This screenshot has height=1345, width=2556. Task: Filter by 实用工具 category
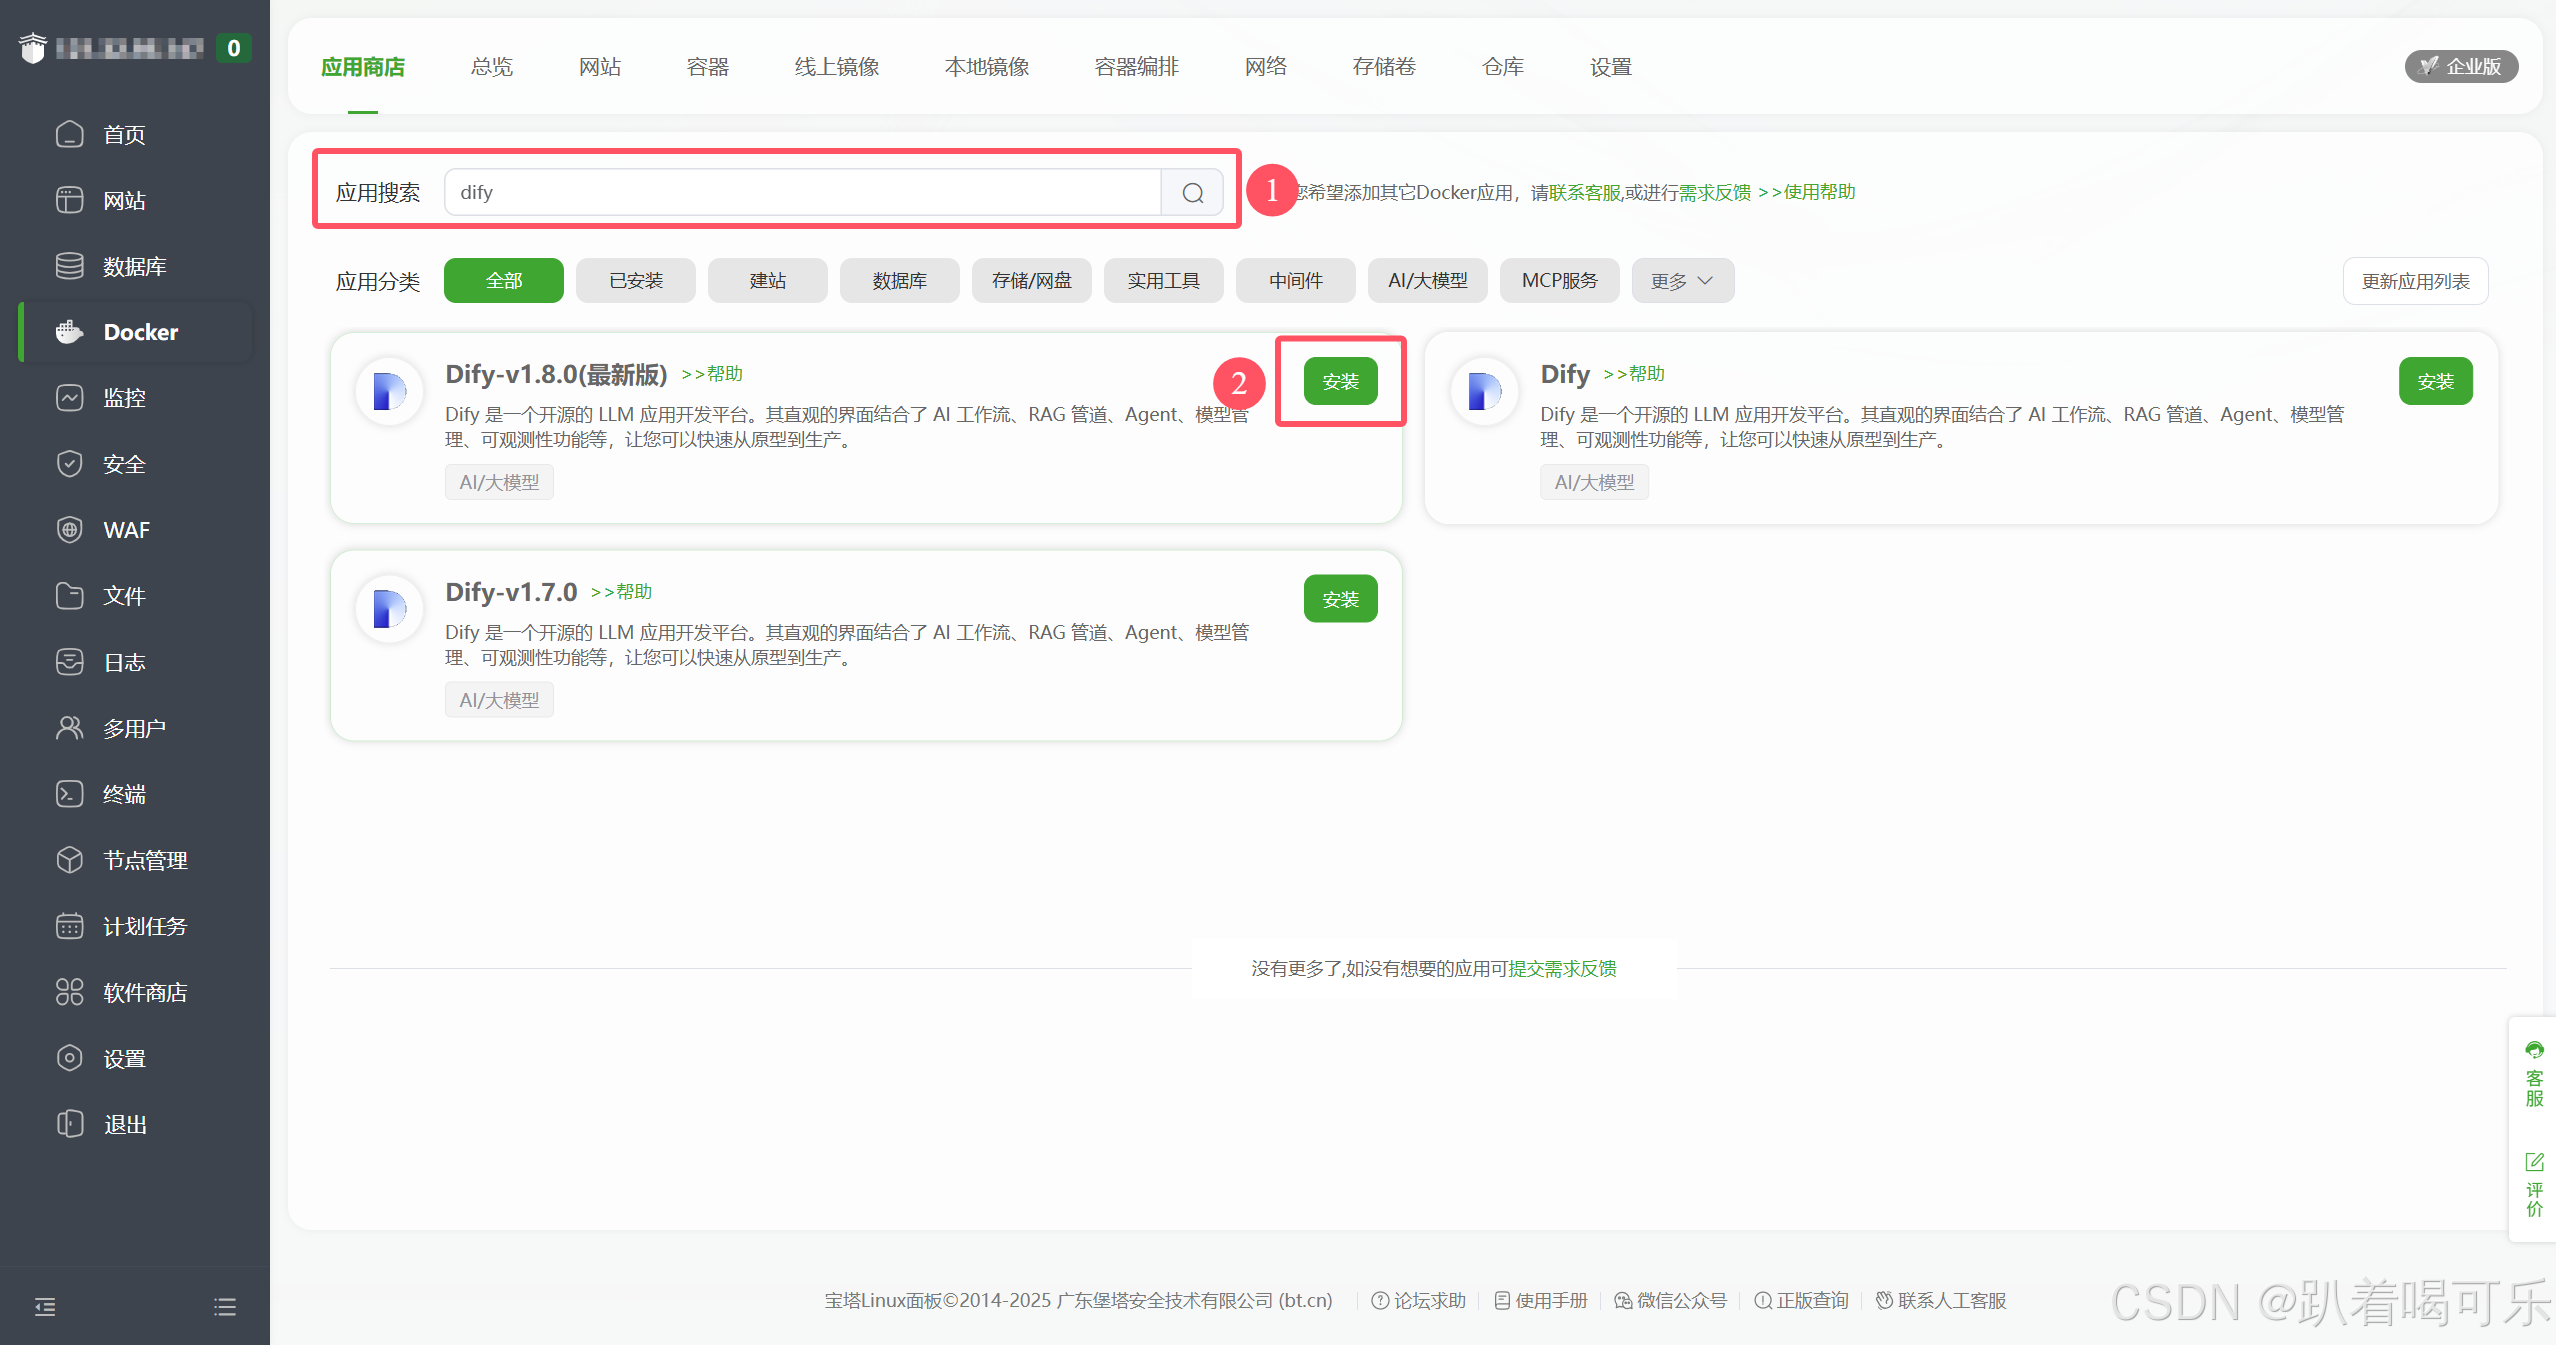(1164, 281)
